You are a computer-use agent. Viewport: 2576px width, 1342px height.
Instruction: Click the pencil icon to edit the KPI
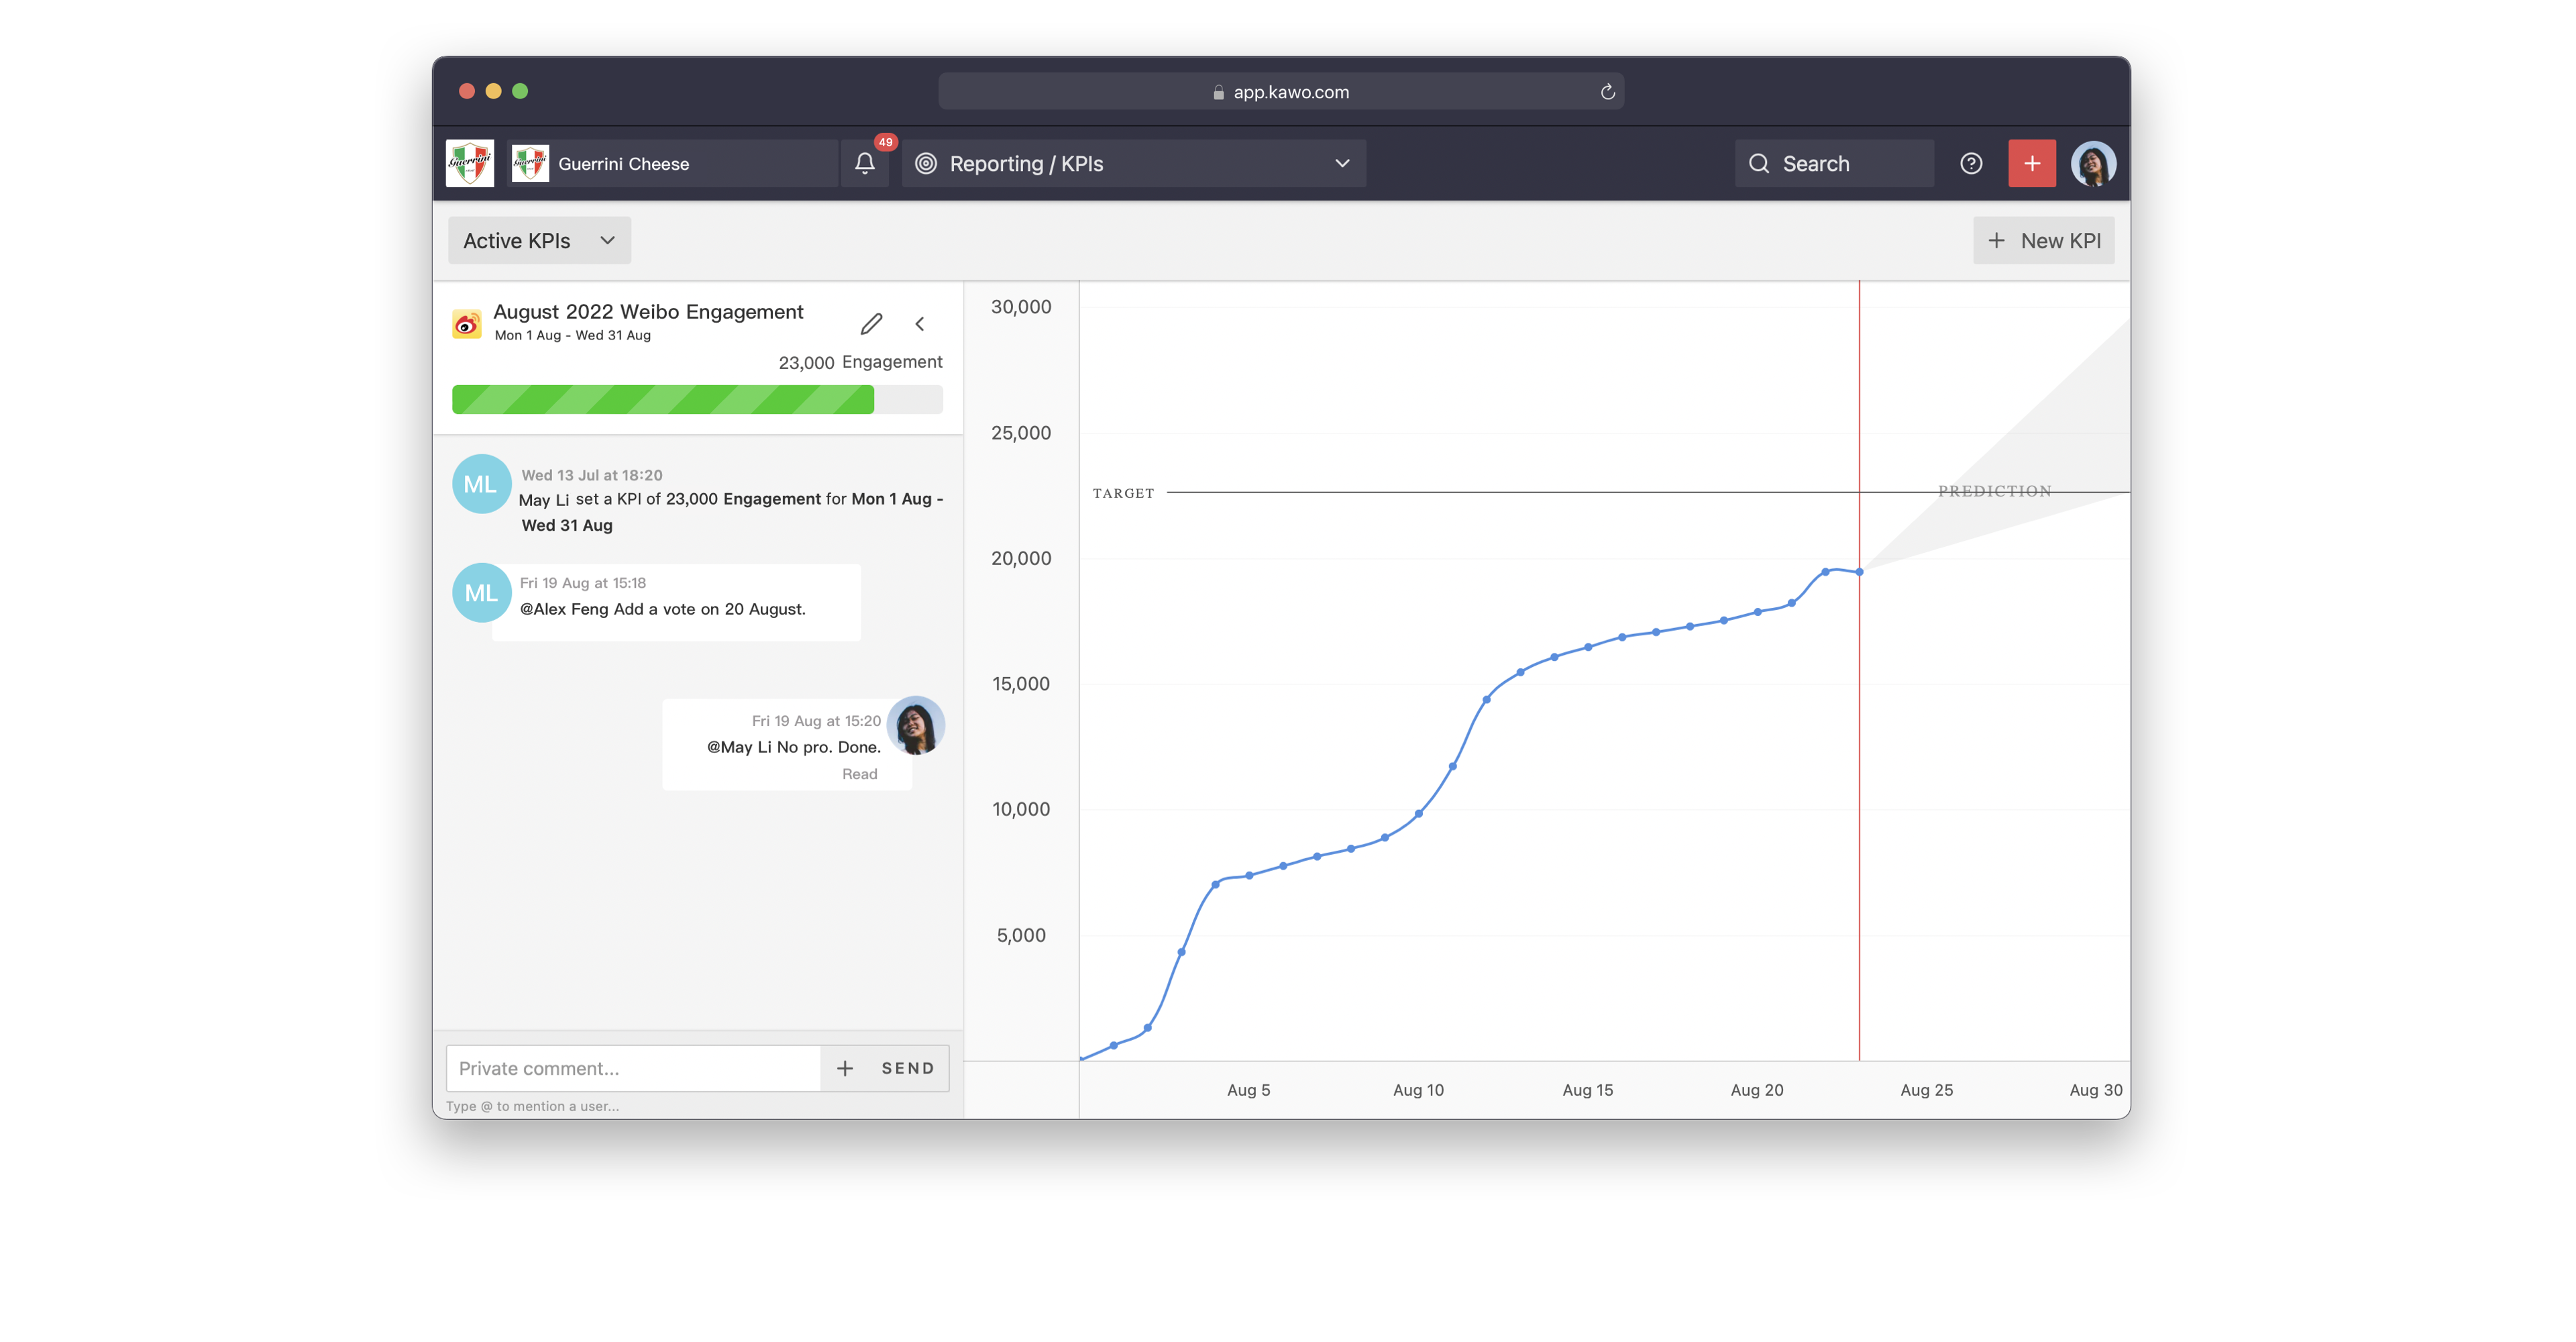pyautogui.click(x=871, y=323)
